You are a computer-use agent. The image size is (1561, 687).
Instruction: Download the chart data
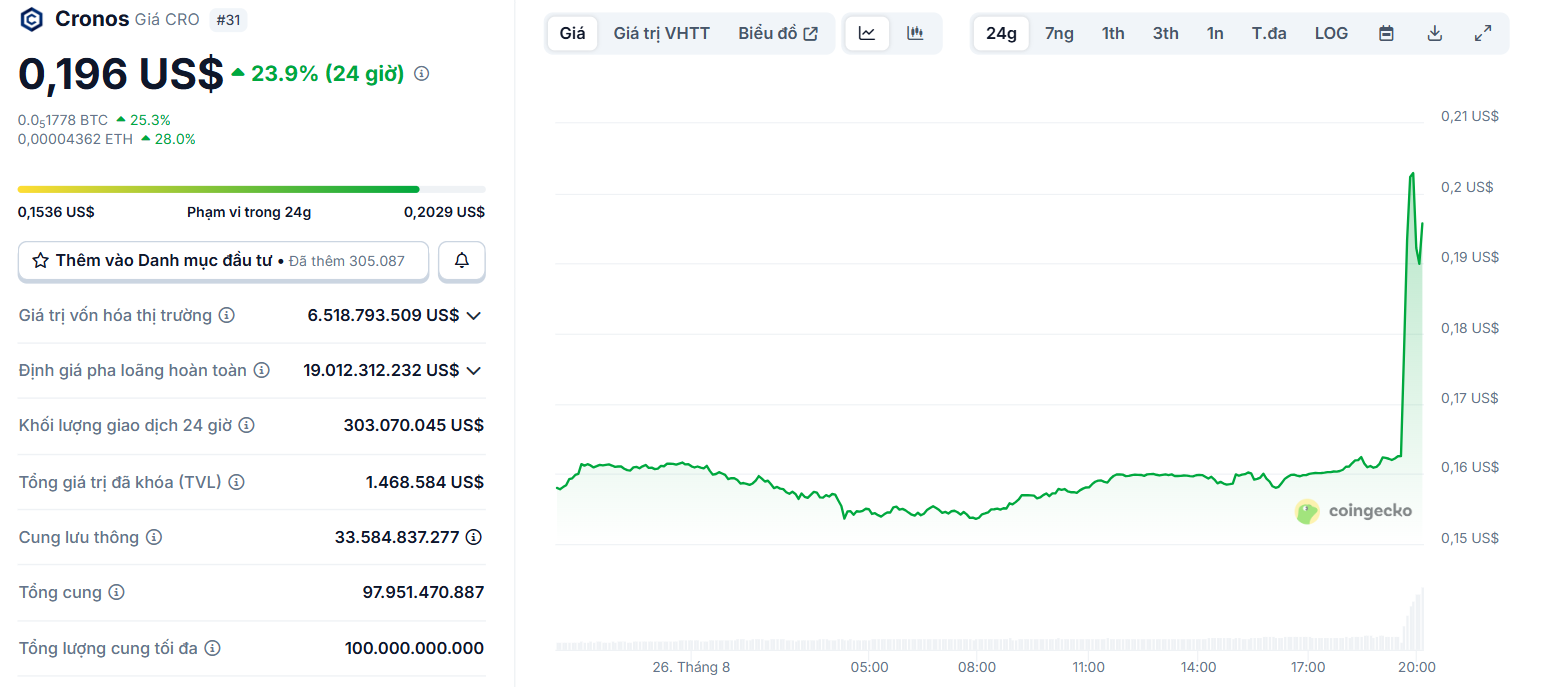[x=1435, y=33]
